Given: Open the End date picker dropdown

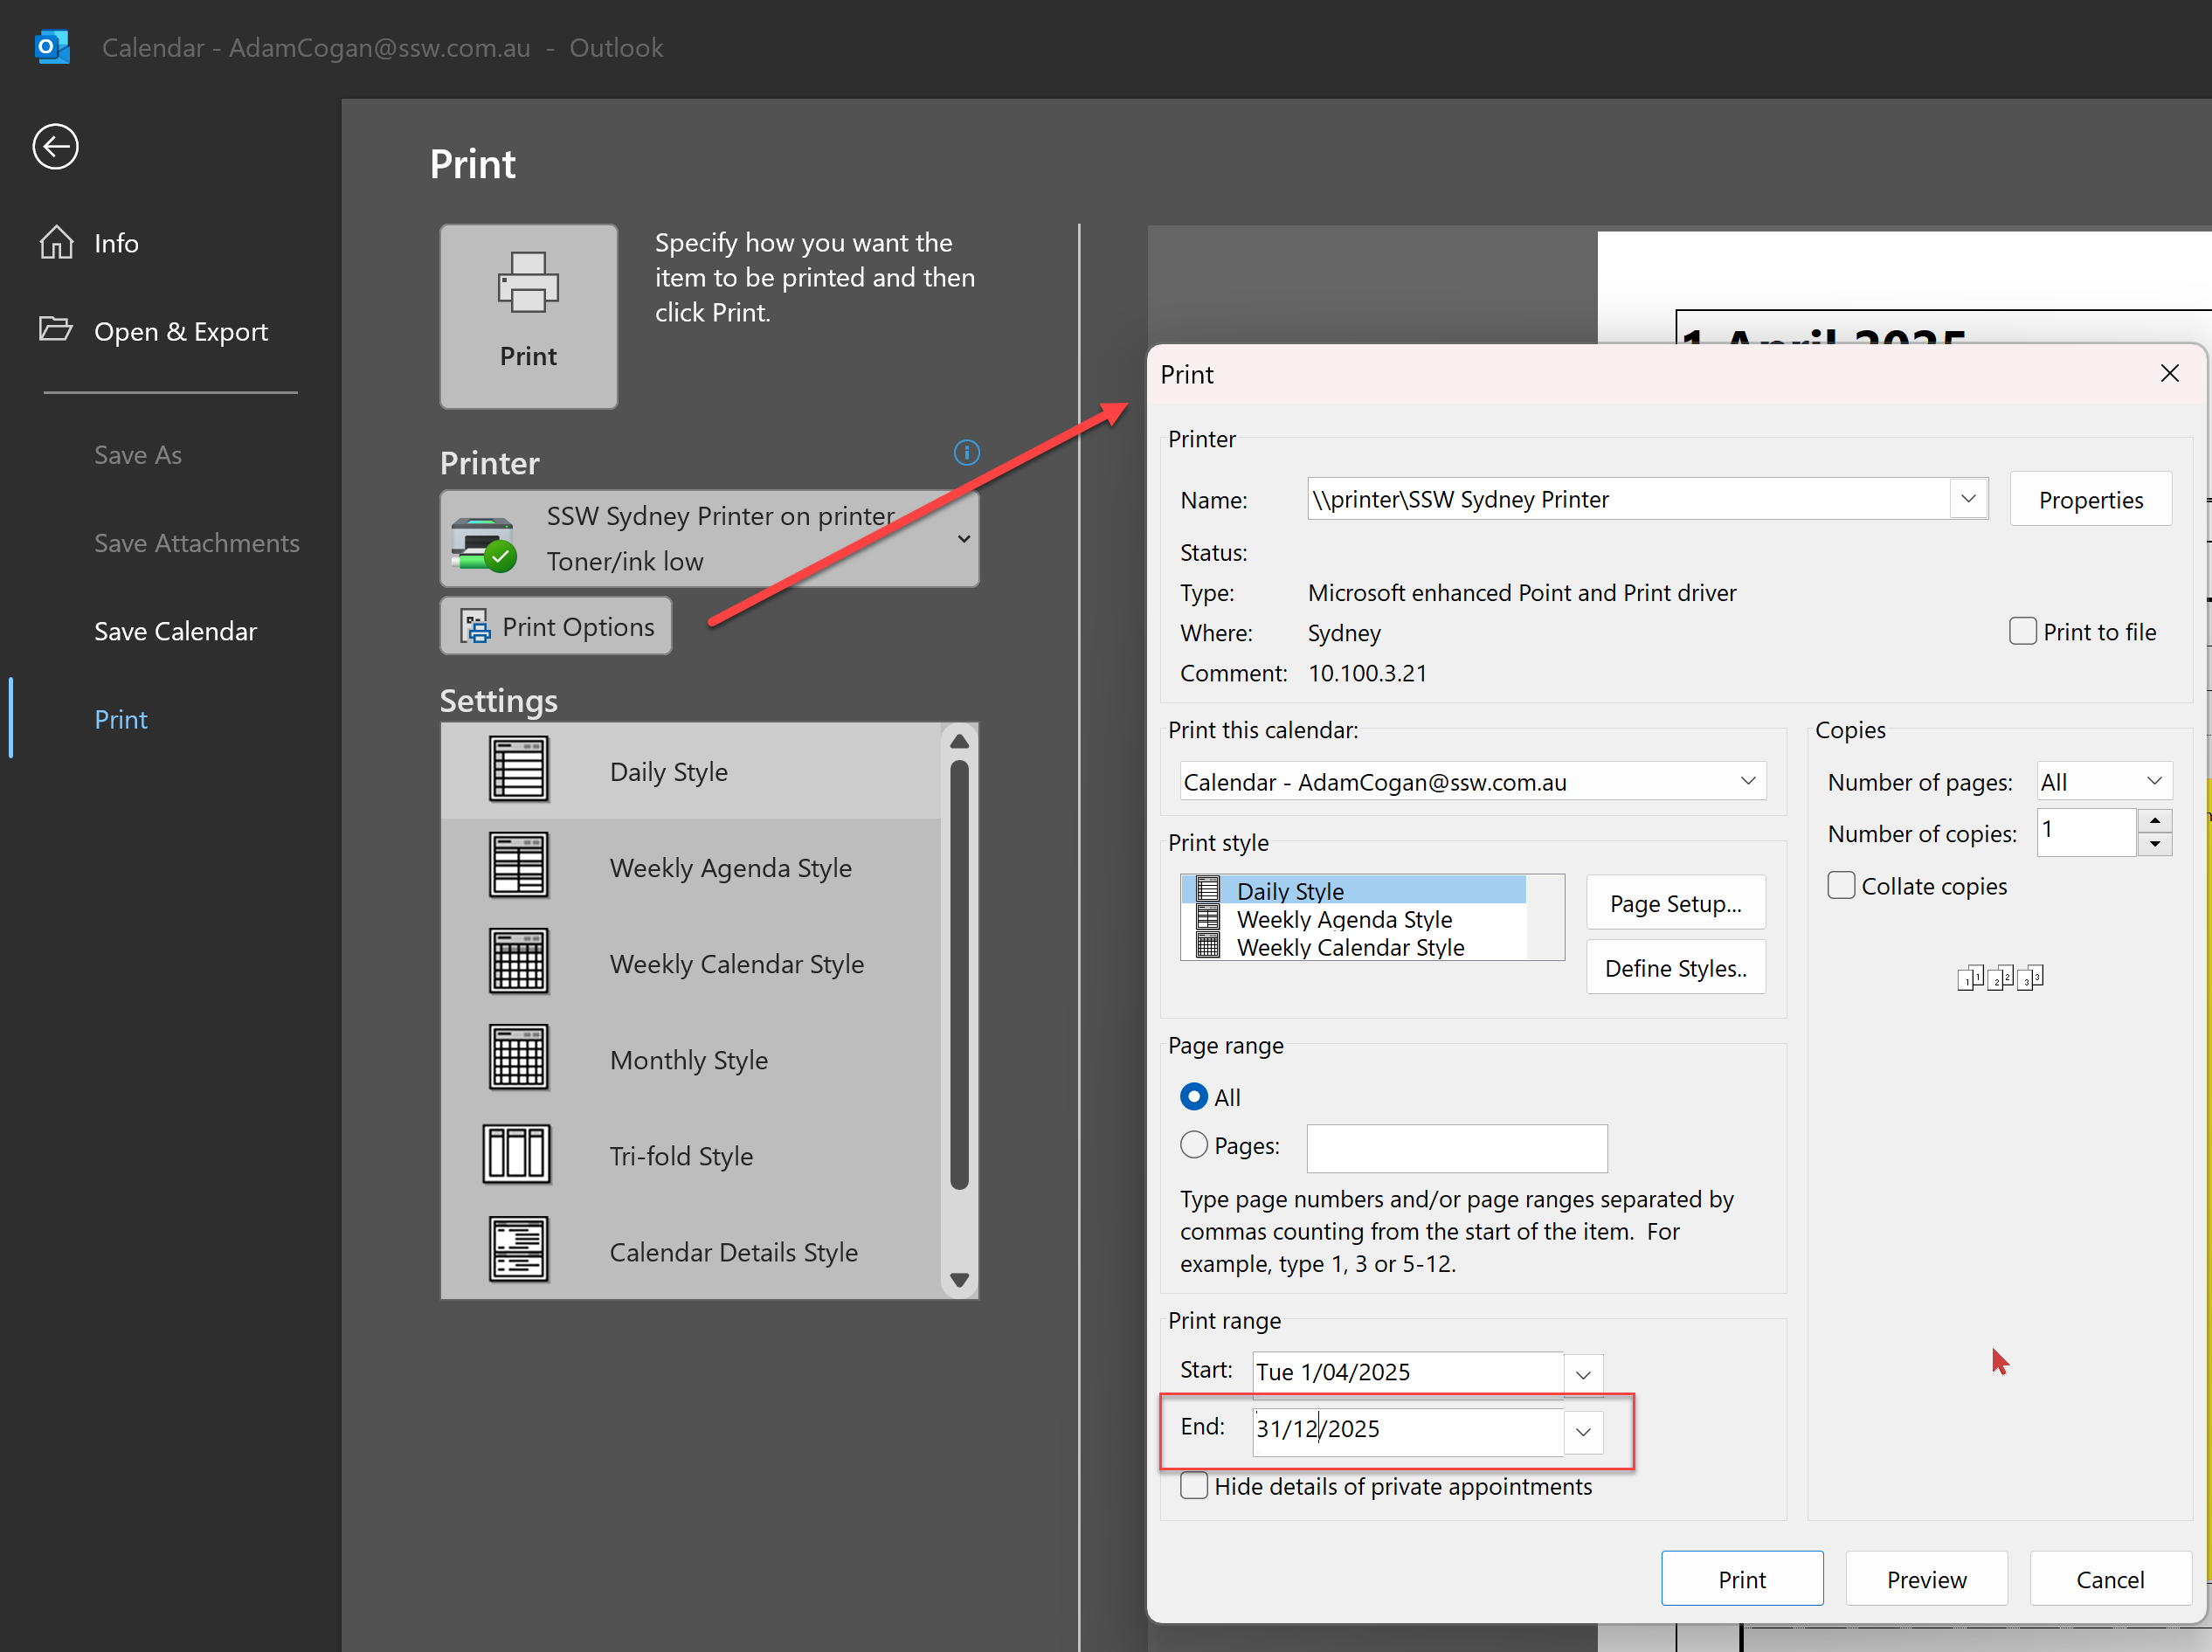Looking at the screenshot, I should [x=1583, y=1432].
